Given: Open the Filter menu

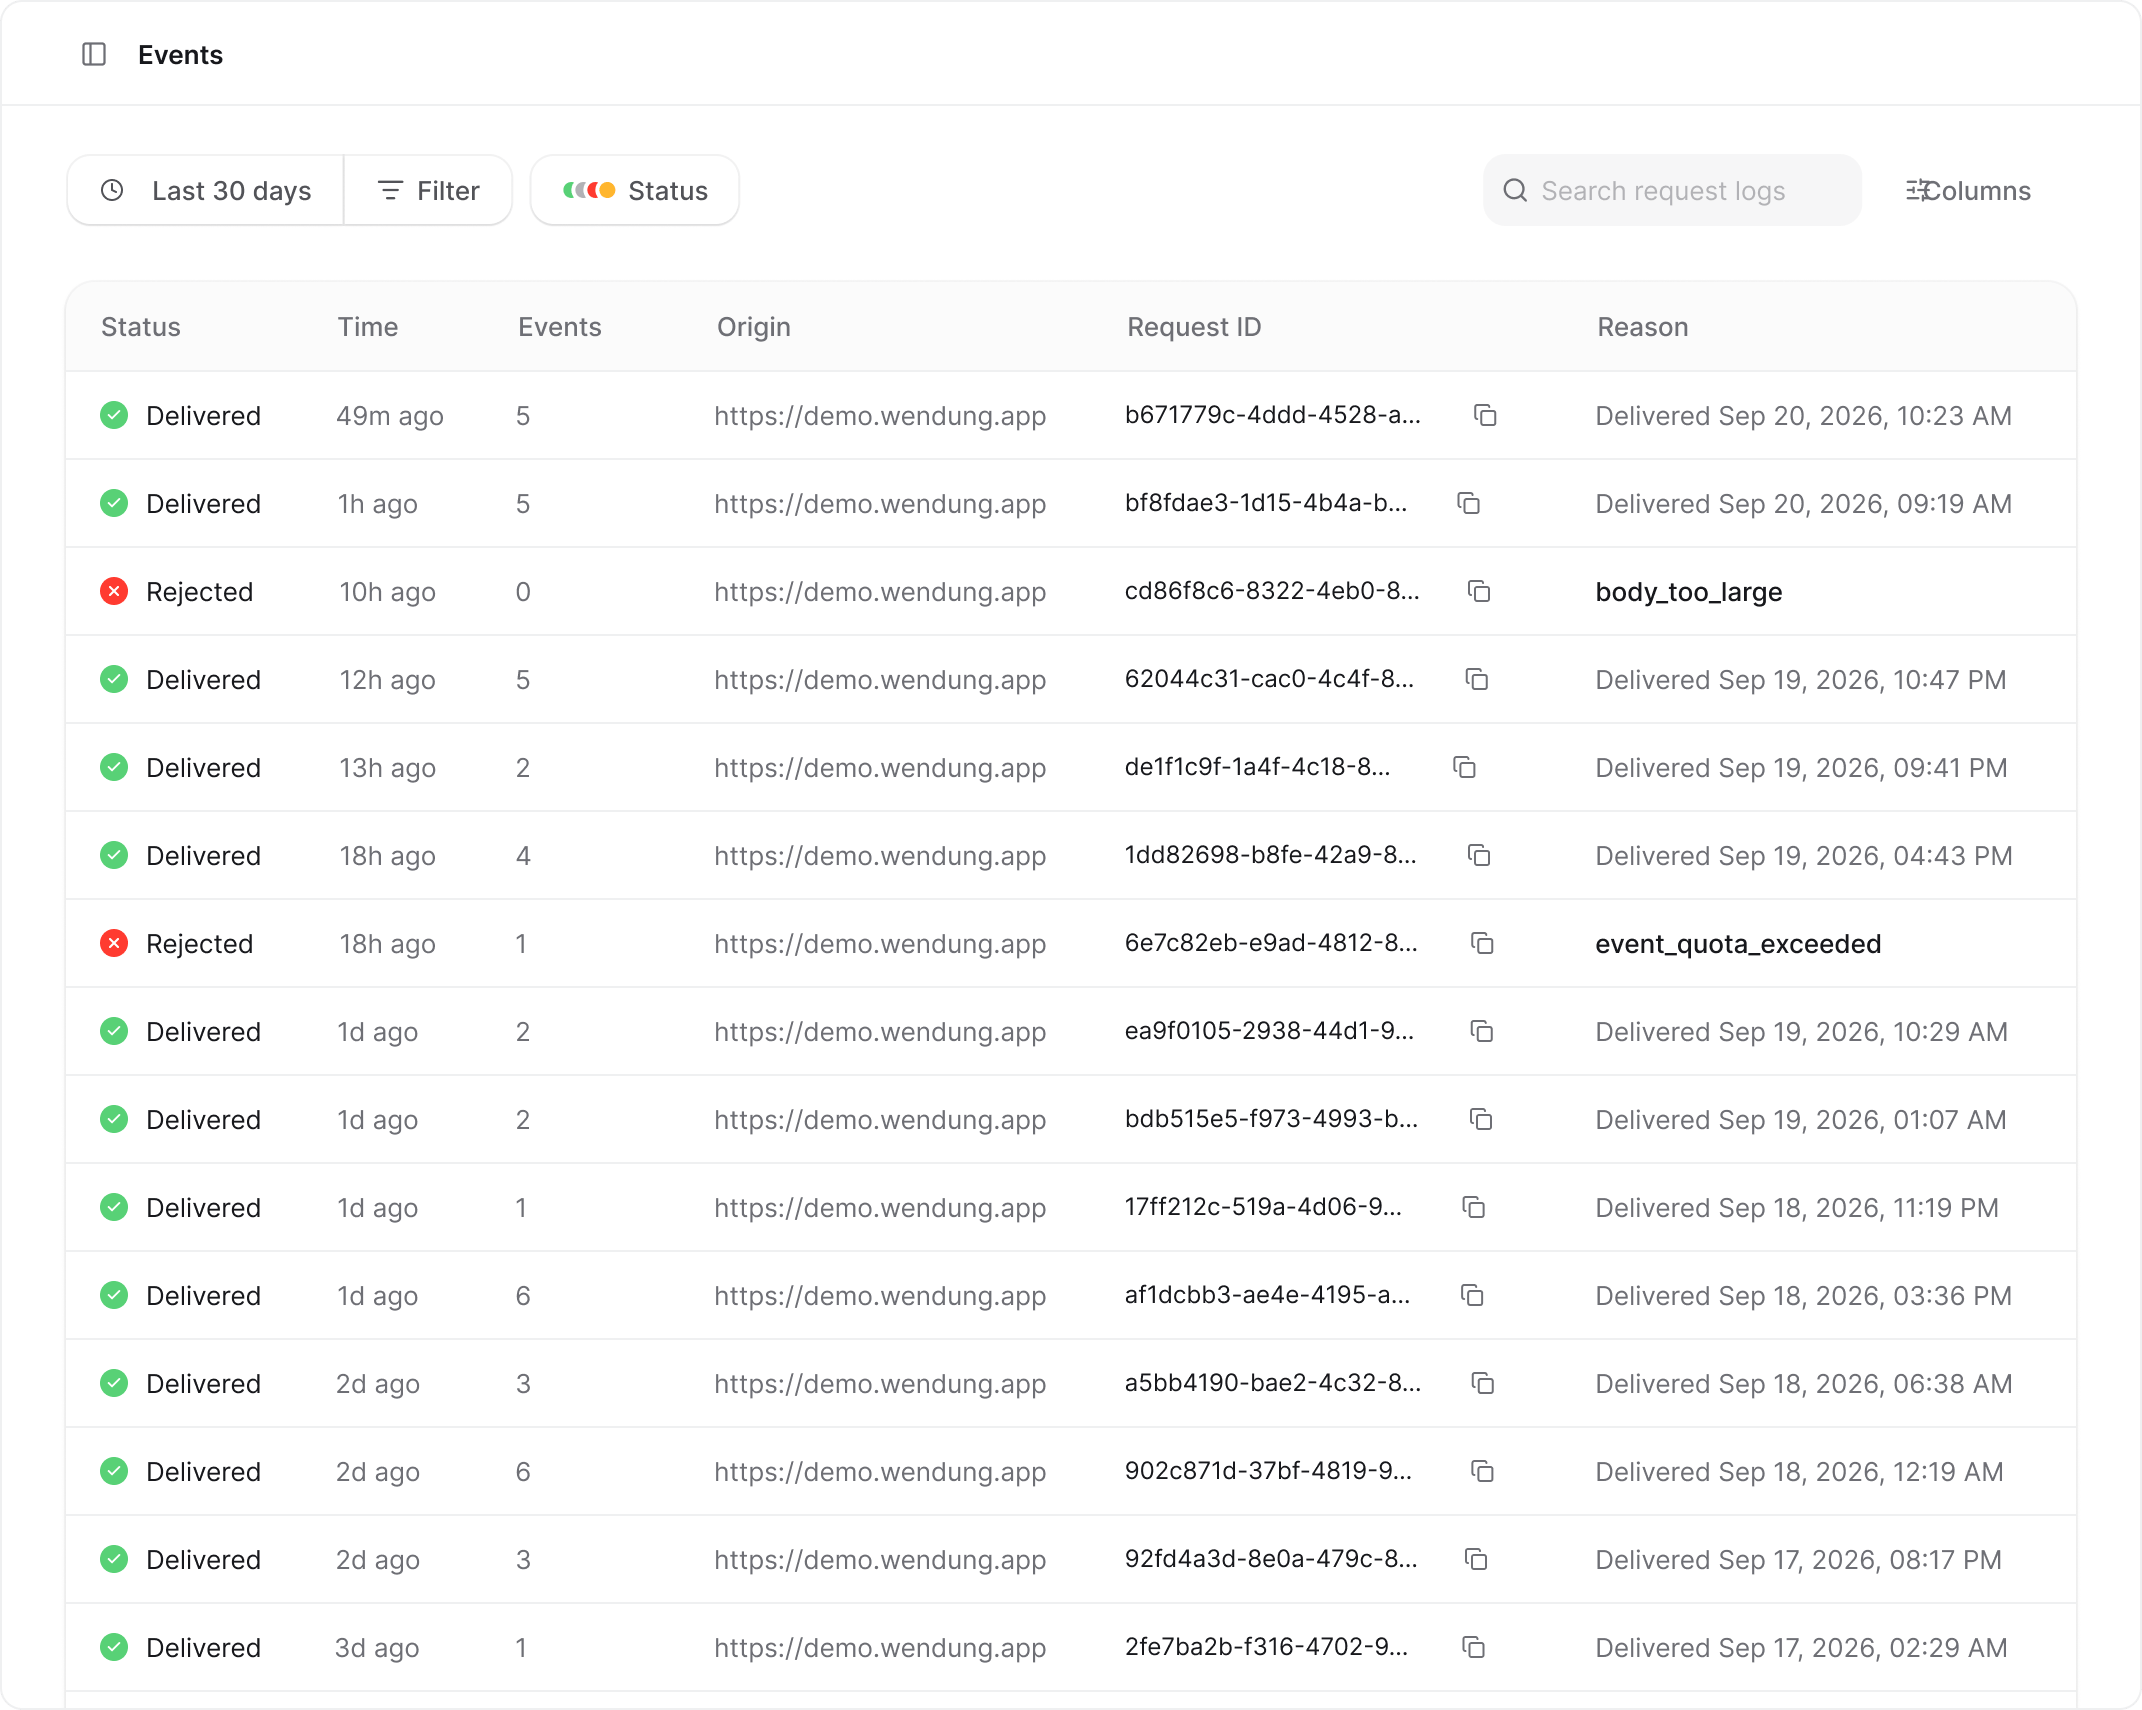Looking at the screenshot, I should pyautogui.click(x=428, y=190).
